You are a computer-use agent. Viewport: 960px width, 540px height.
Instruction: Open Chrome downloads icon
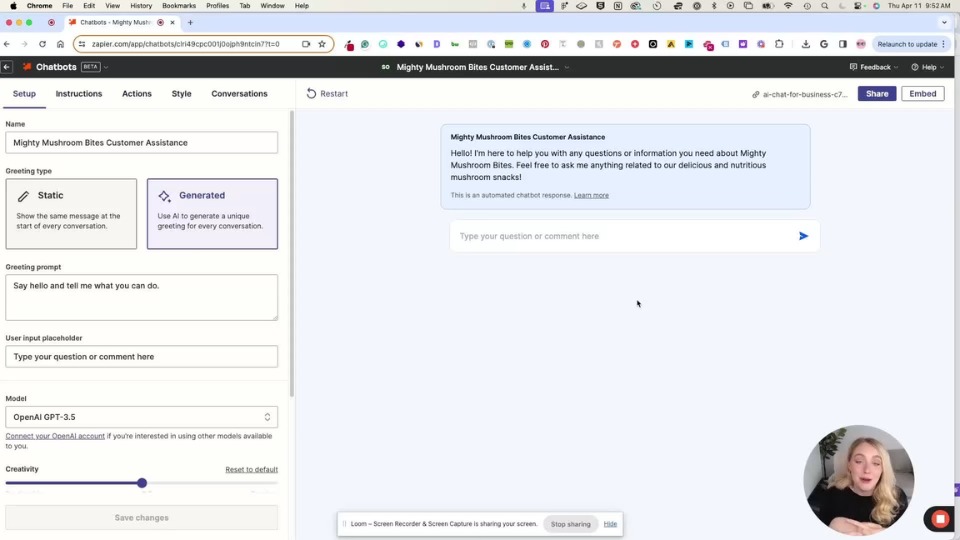pyautogui.click(x=806, y=44)
